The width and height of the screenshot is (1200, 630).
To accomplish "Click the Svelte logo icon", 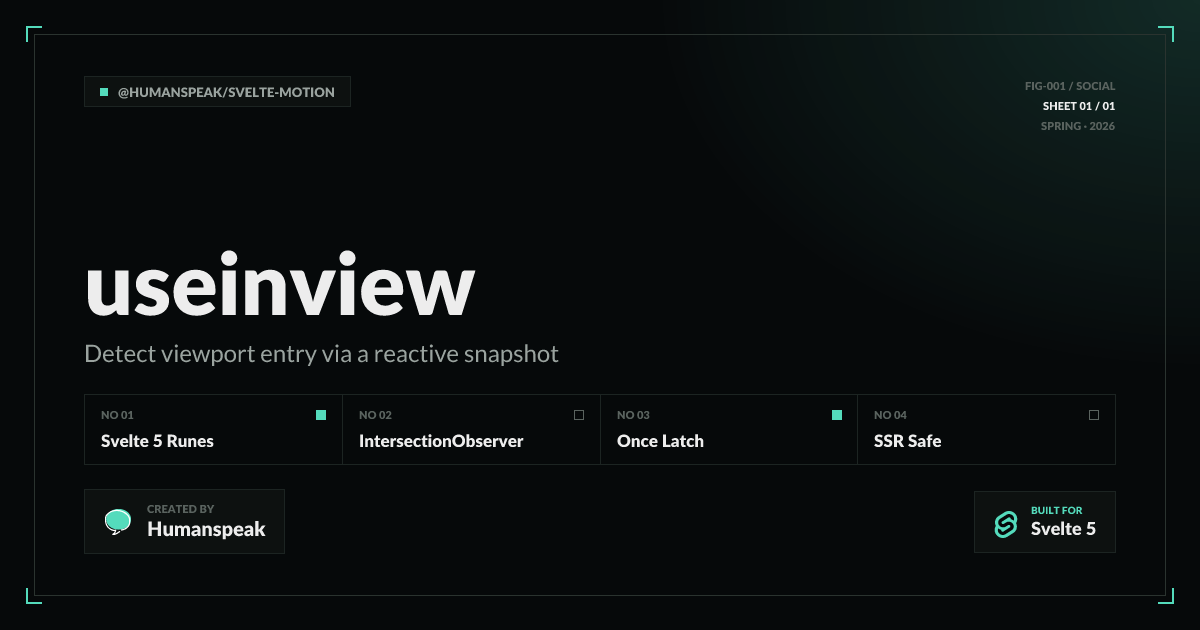I will (1005, 523).
